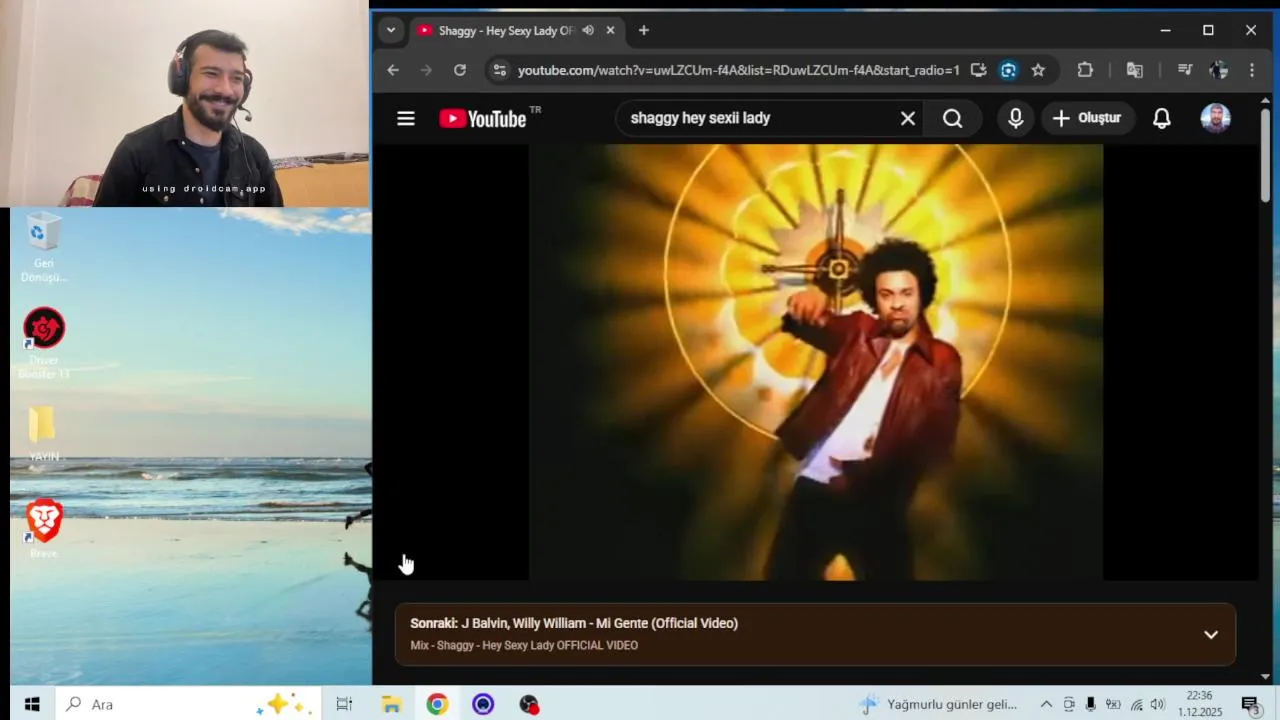Select the YAYIN folder on the desktop
This screenshot has width=1280, height=720.
click(43, 434)
